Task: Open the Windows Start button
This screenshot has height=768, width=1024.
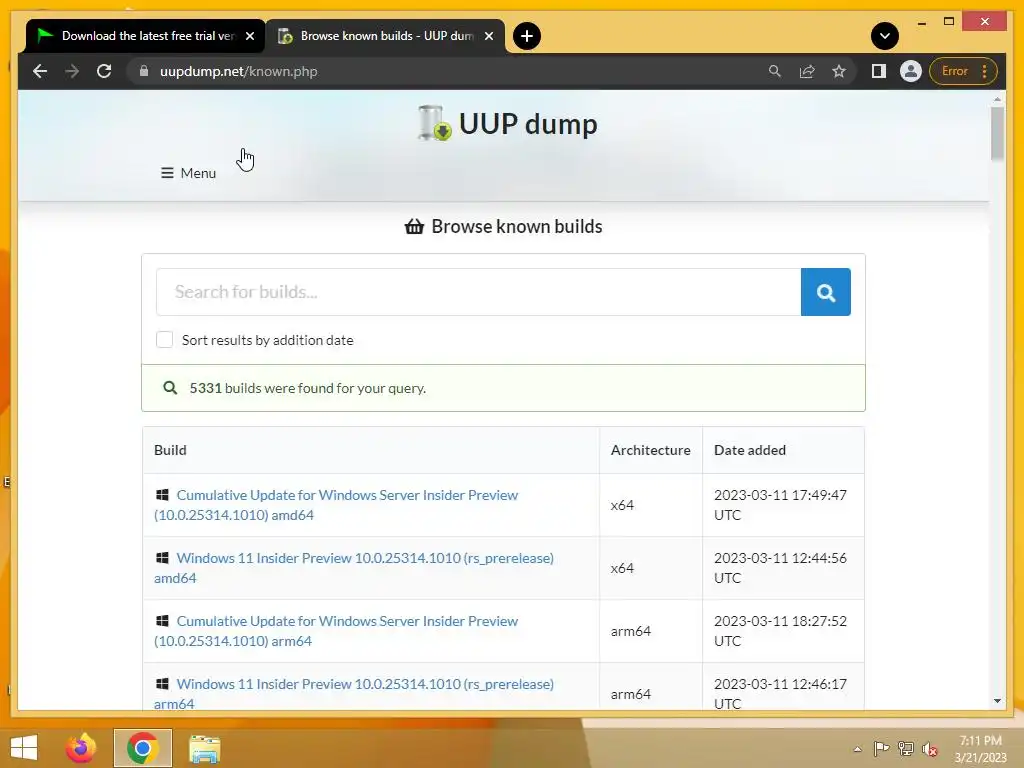Action: (24, 748)
